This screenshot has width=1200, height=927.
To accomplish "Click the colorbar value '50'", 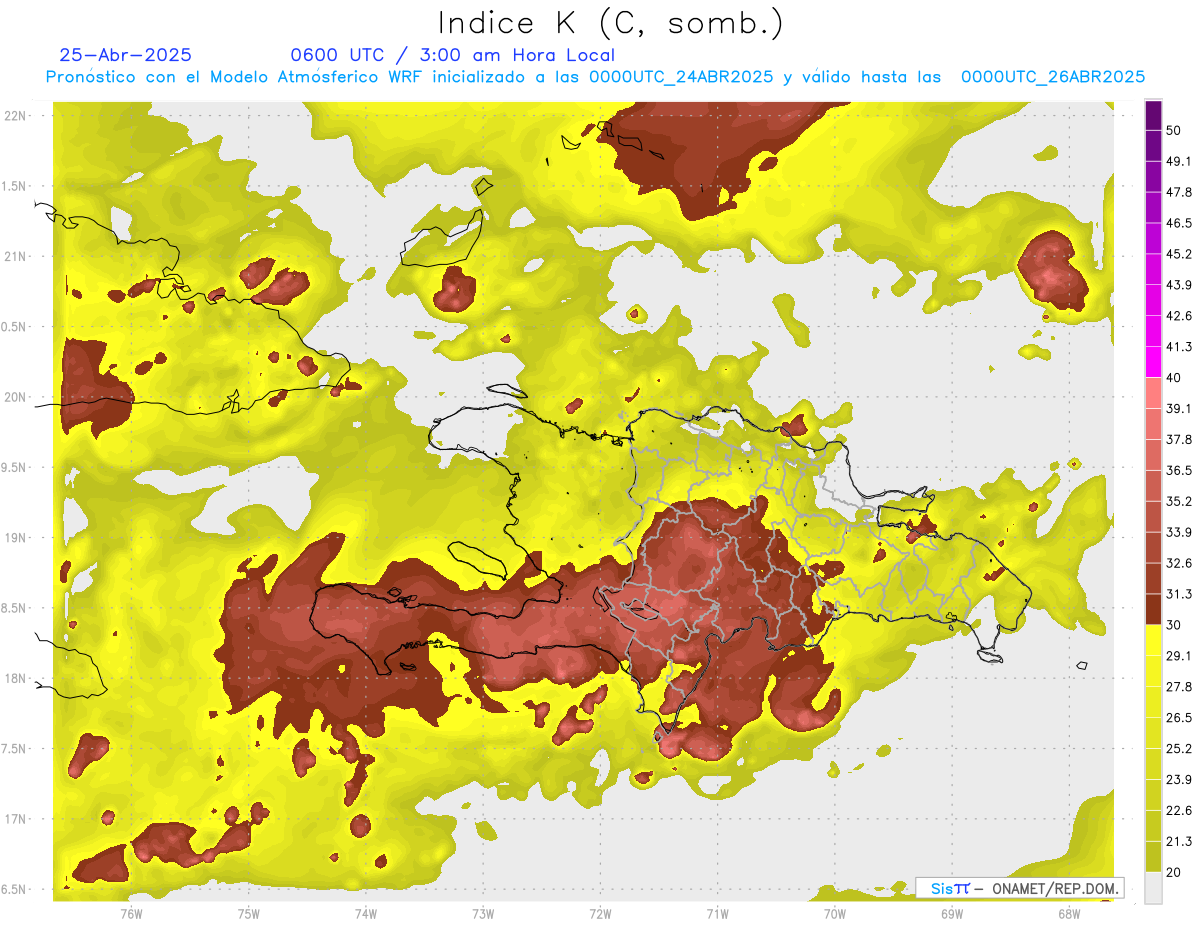I will [1174, 130].
